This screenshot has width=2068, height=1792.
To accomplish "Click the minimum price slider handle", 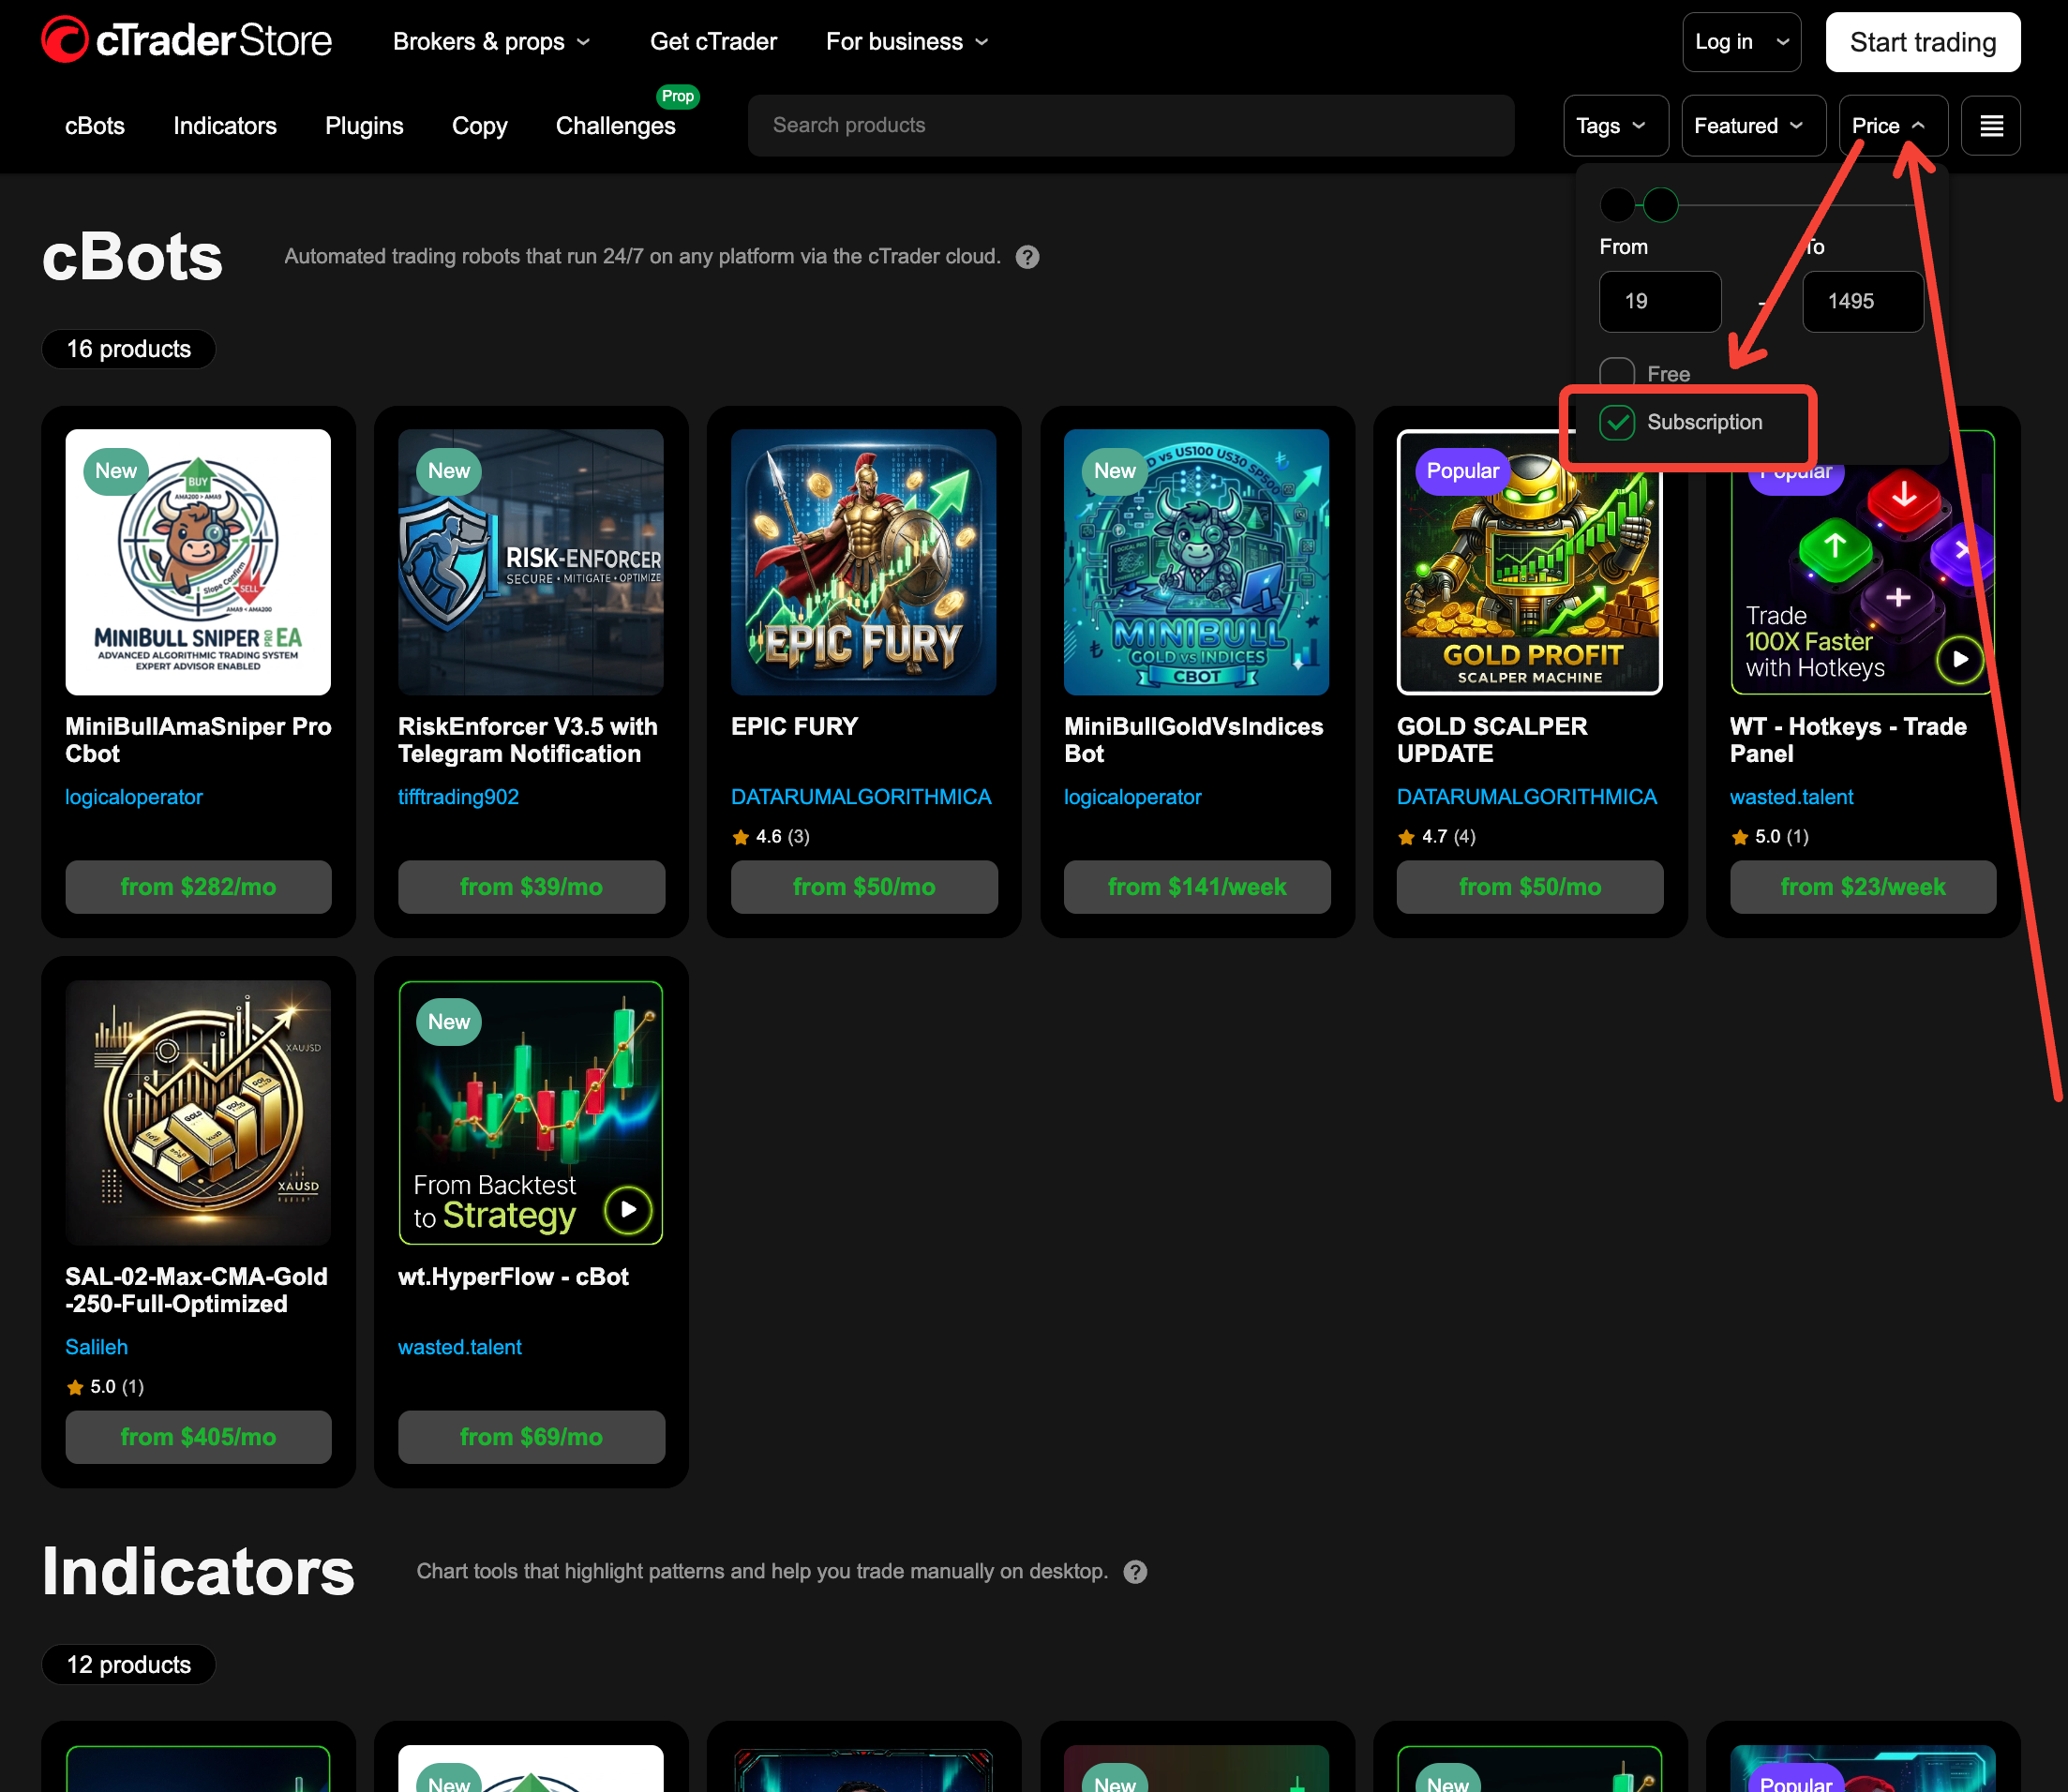I will click(1617, 205).
